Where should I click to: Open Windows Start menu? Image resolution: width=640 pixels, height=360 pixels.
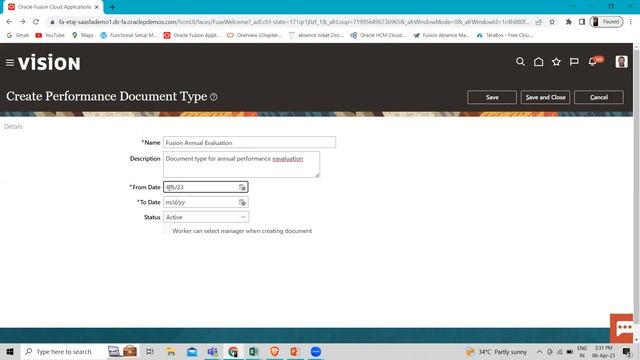10,351
